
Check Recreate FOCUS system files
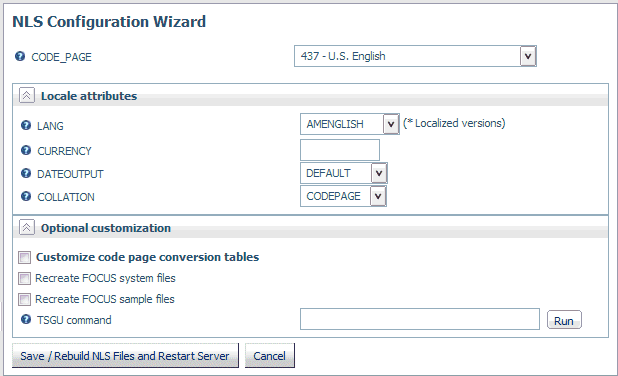[x=24, y=278]
